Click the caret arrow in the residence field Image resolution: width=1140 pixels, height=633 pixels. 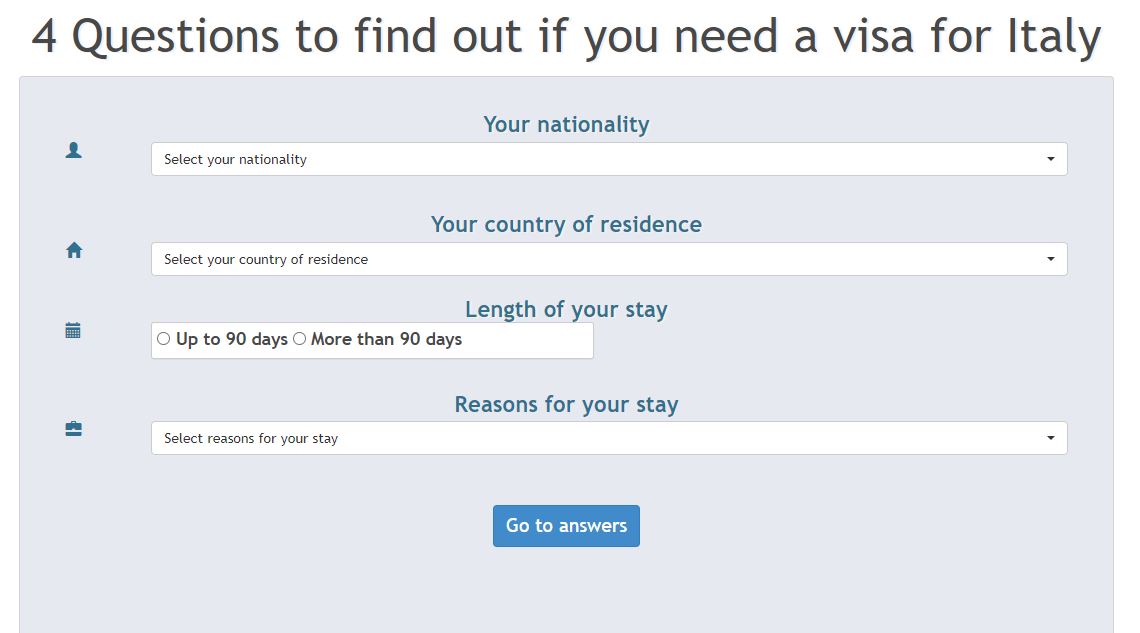[1050, 259]
